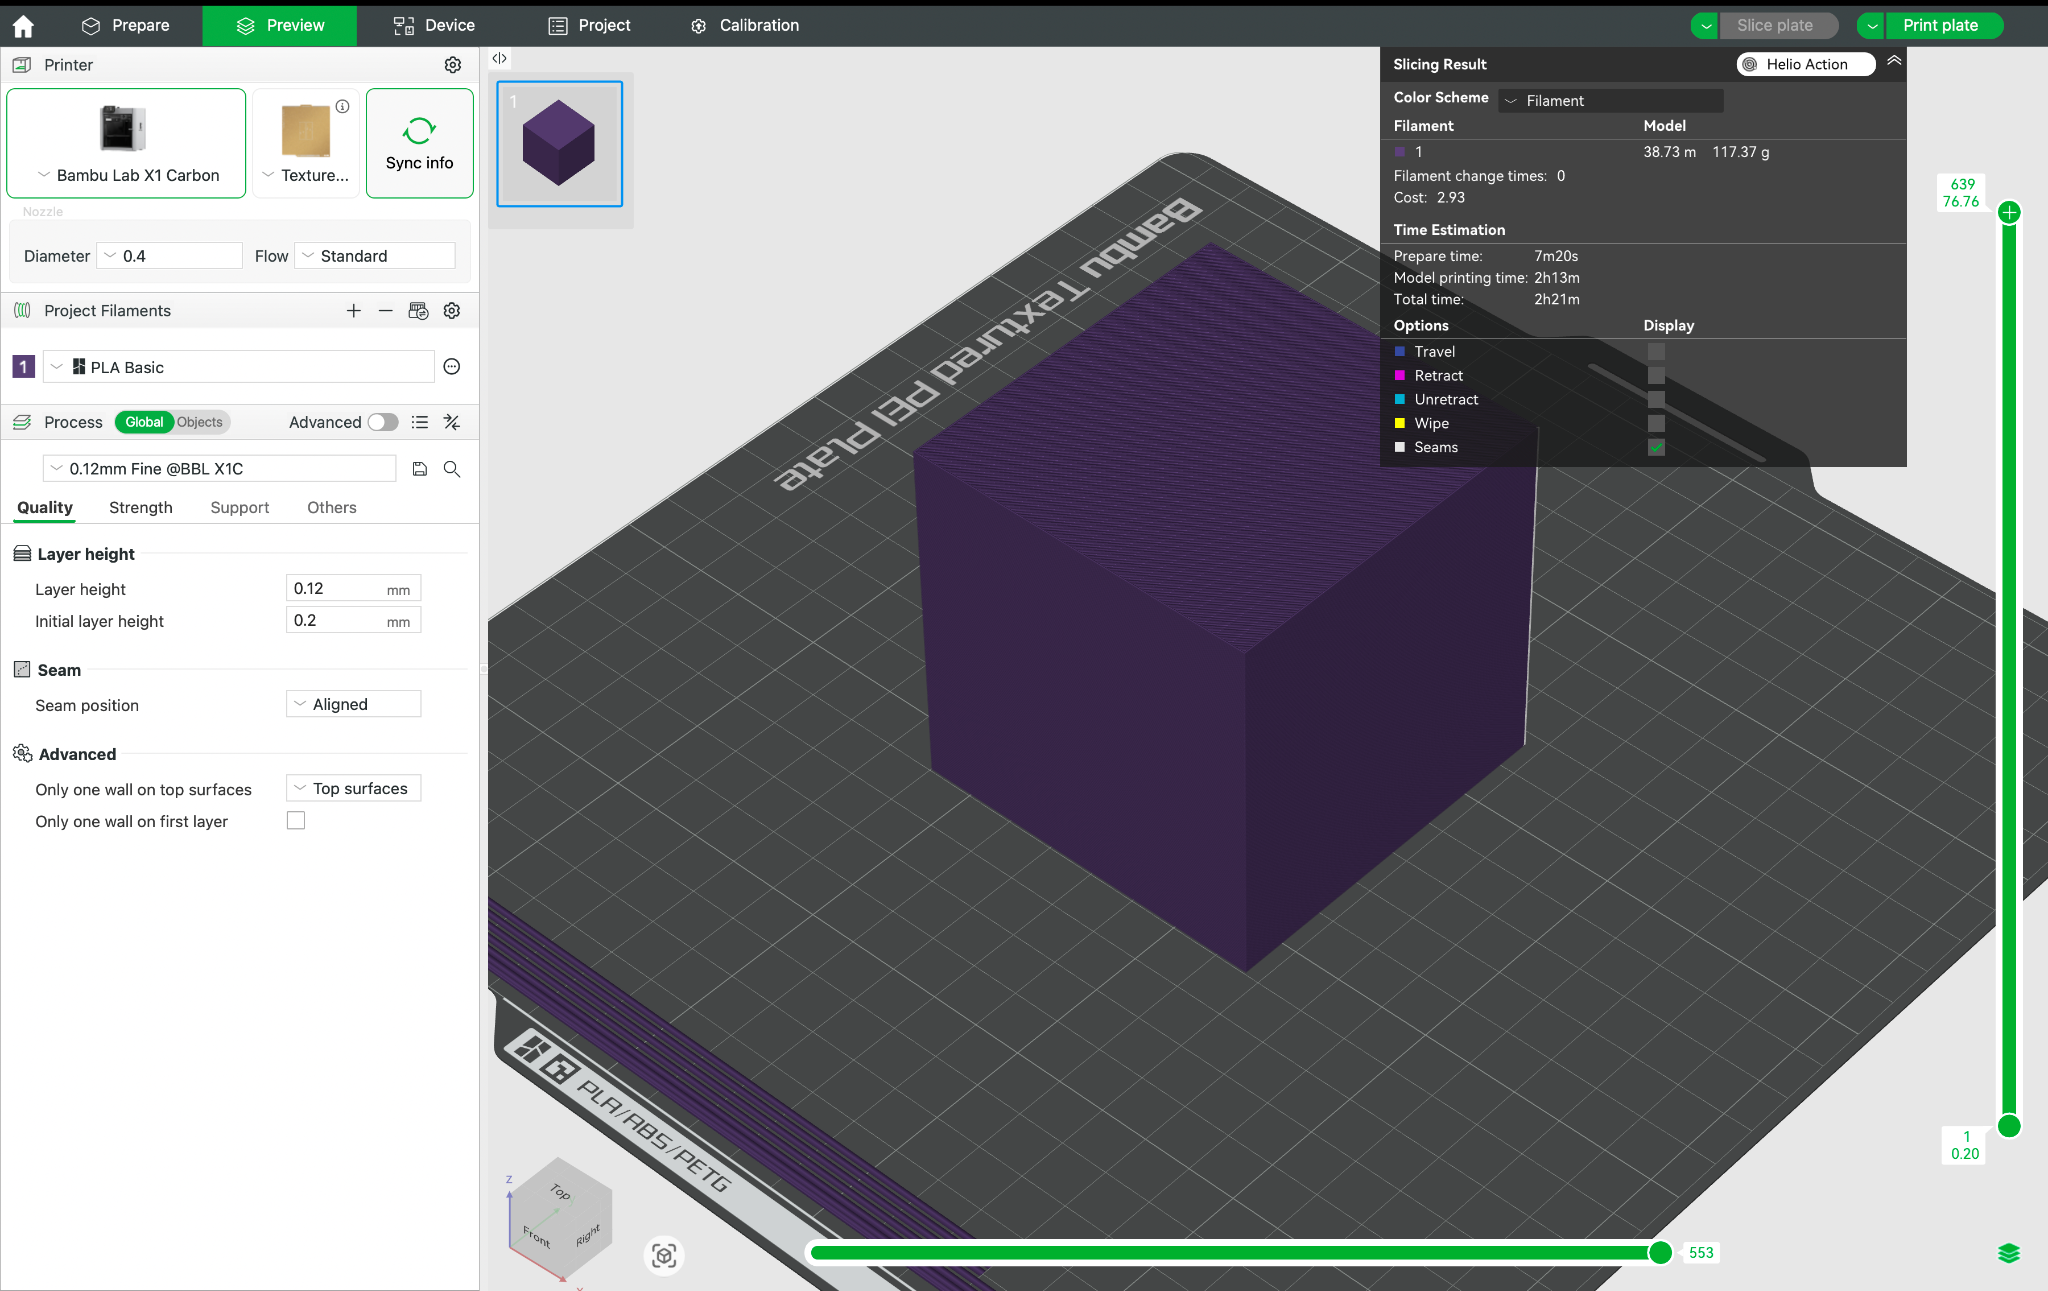This screenshot has width=2048, height=1291.
Task: Toggle Unretract display checkbox
Action: (1657, 399)
